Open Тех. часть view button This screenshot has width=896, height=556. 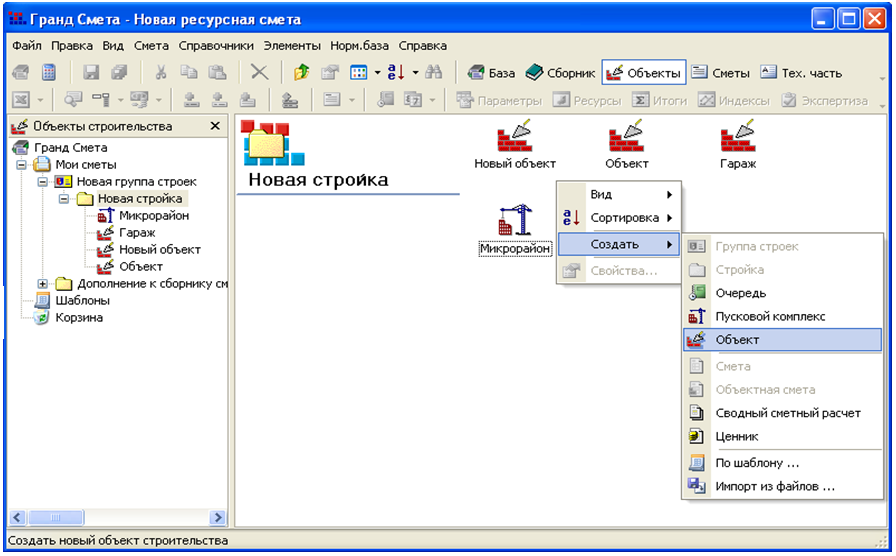(801, 73)
